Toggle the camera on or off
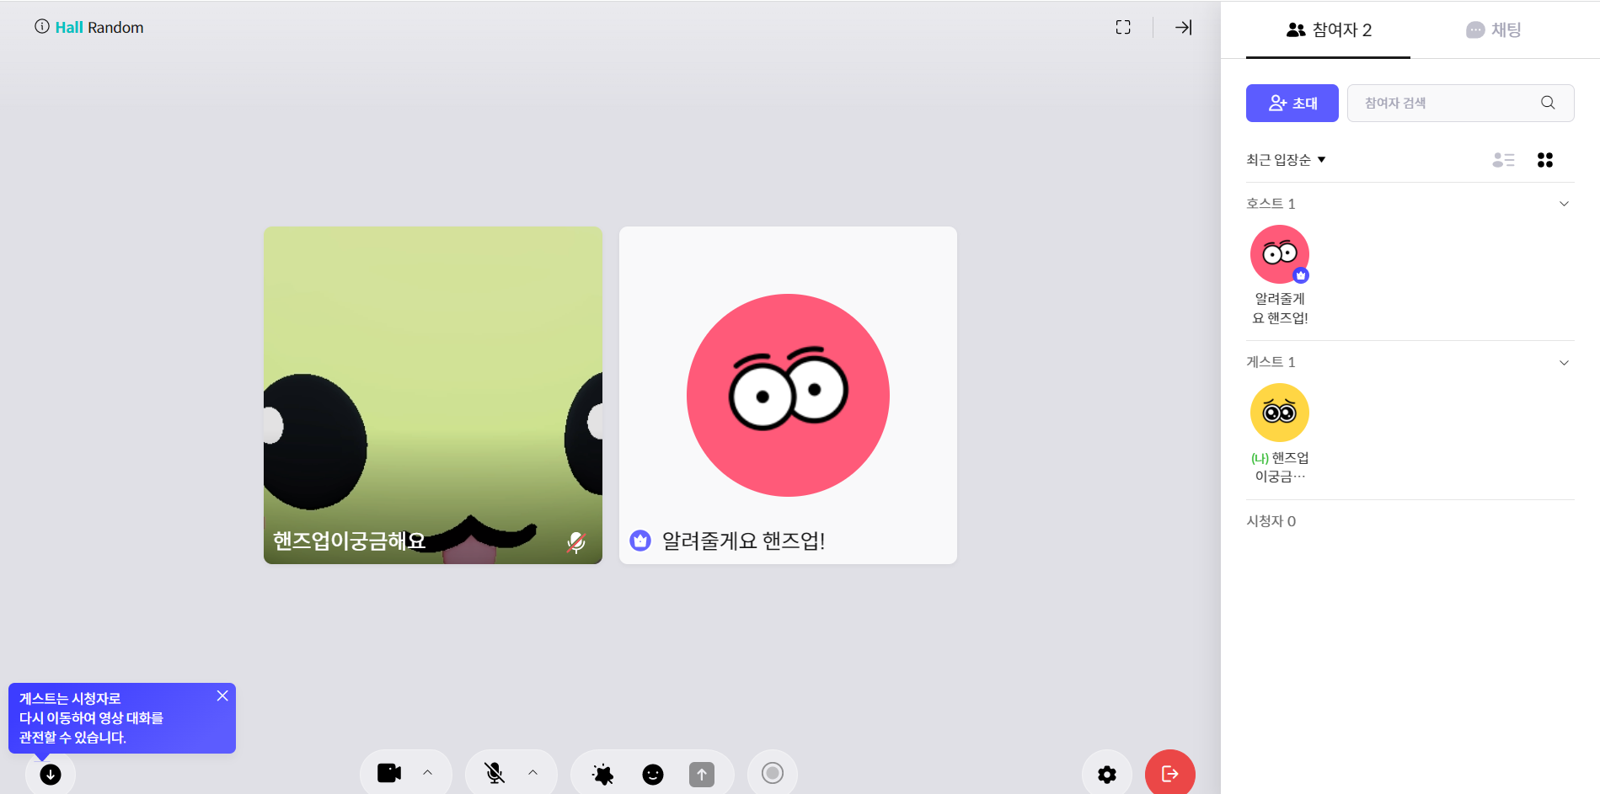Screen dimensions: 1600x794 [389, 773]
